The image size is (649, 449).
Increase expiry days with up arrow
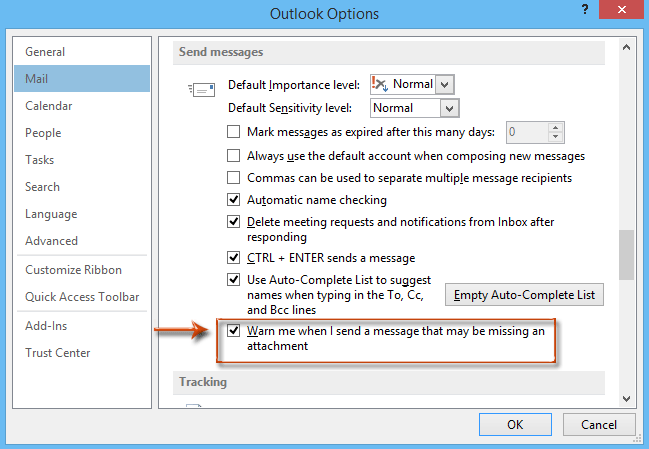(557, 127)
